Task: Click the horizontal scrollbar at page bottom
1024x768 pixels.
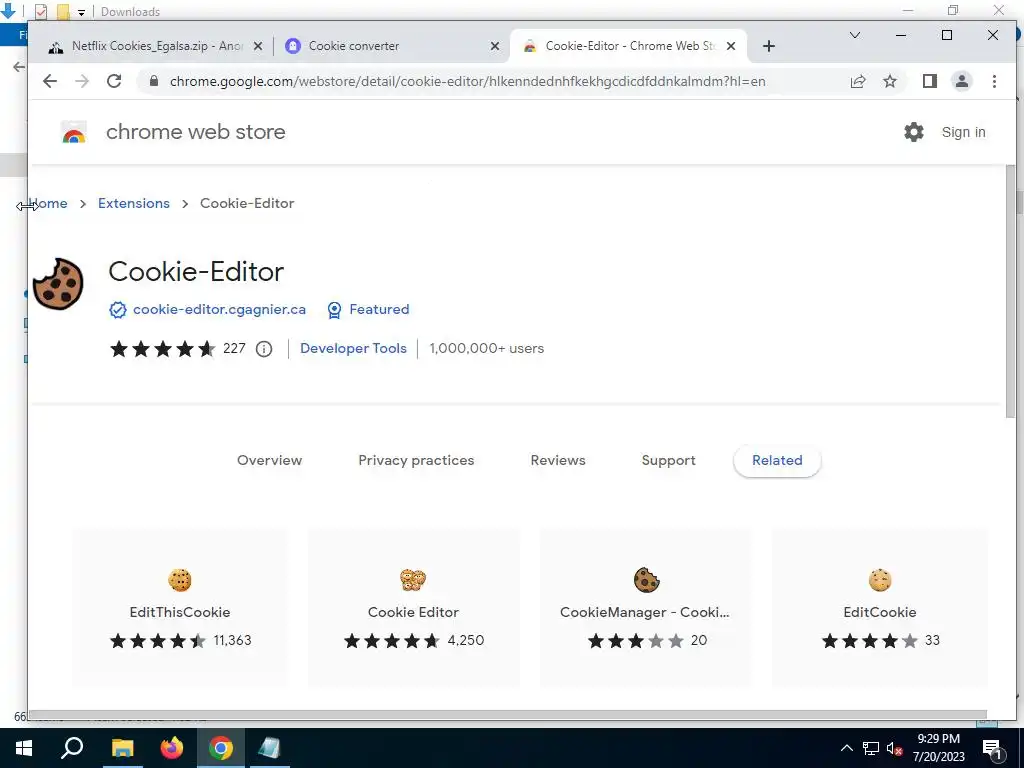Action: tap(508, 714)
